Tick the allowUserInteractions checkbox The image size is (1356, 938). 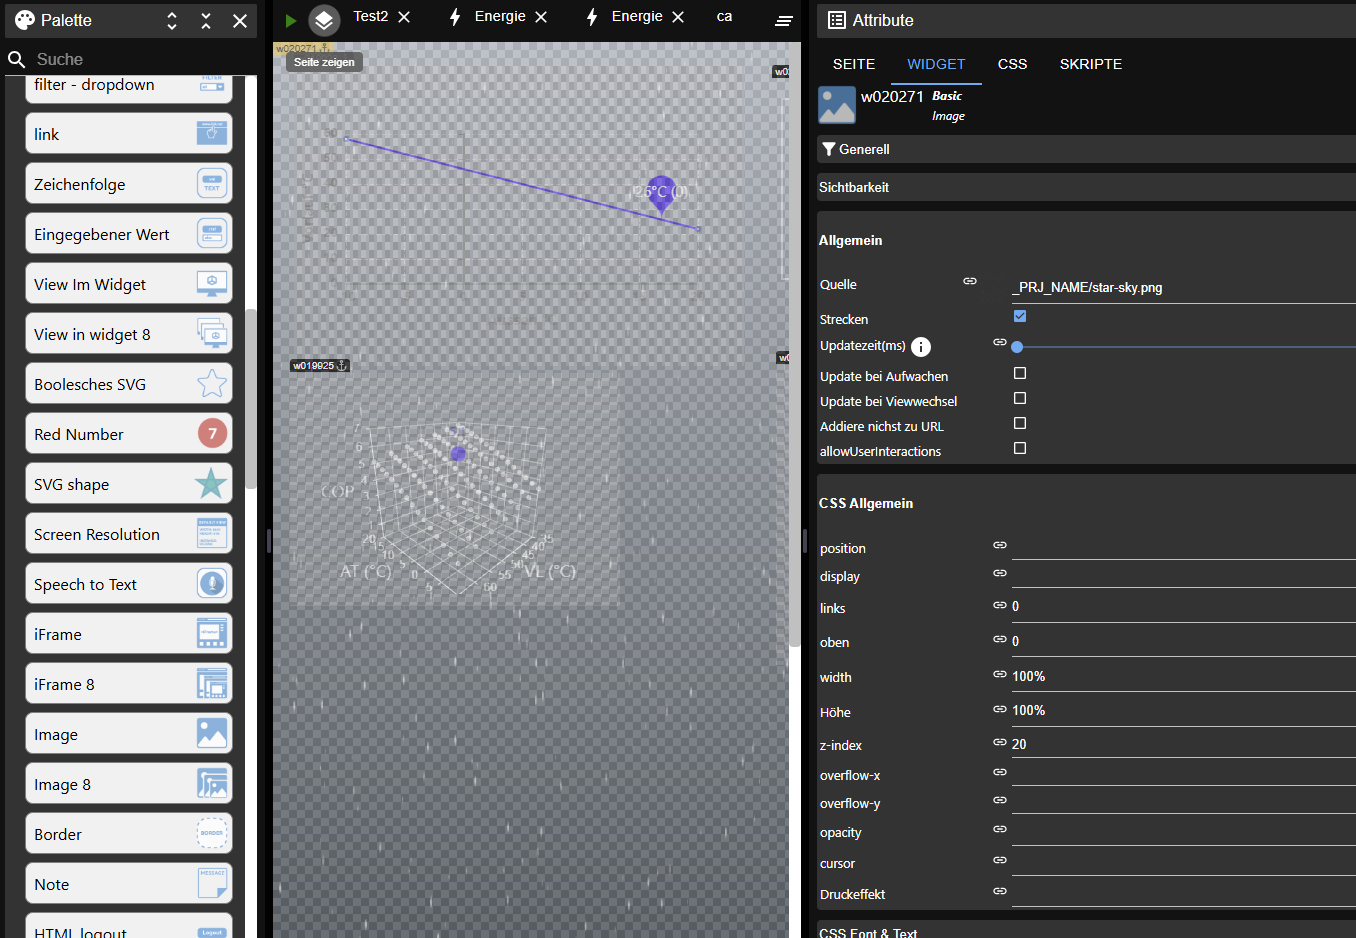tap(1020, 448)
